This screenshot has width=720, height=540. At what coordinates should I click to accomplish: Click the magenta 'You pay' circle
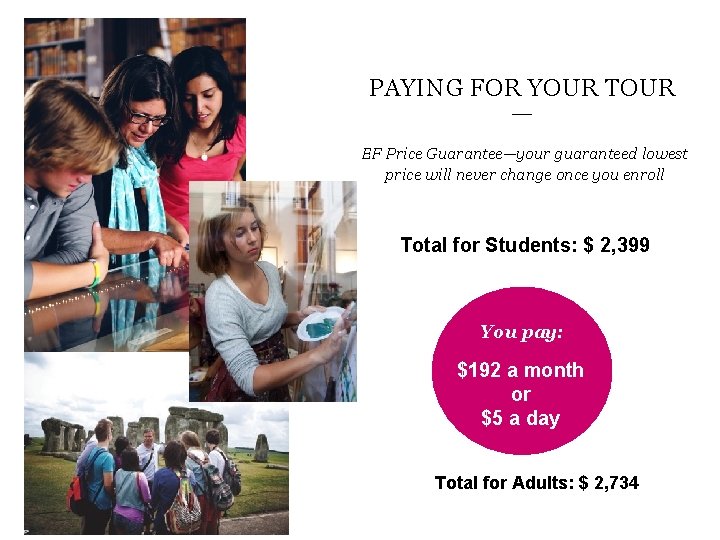click(522, 371)
